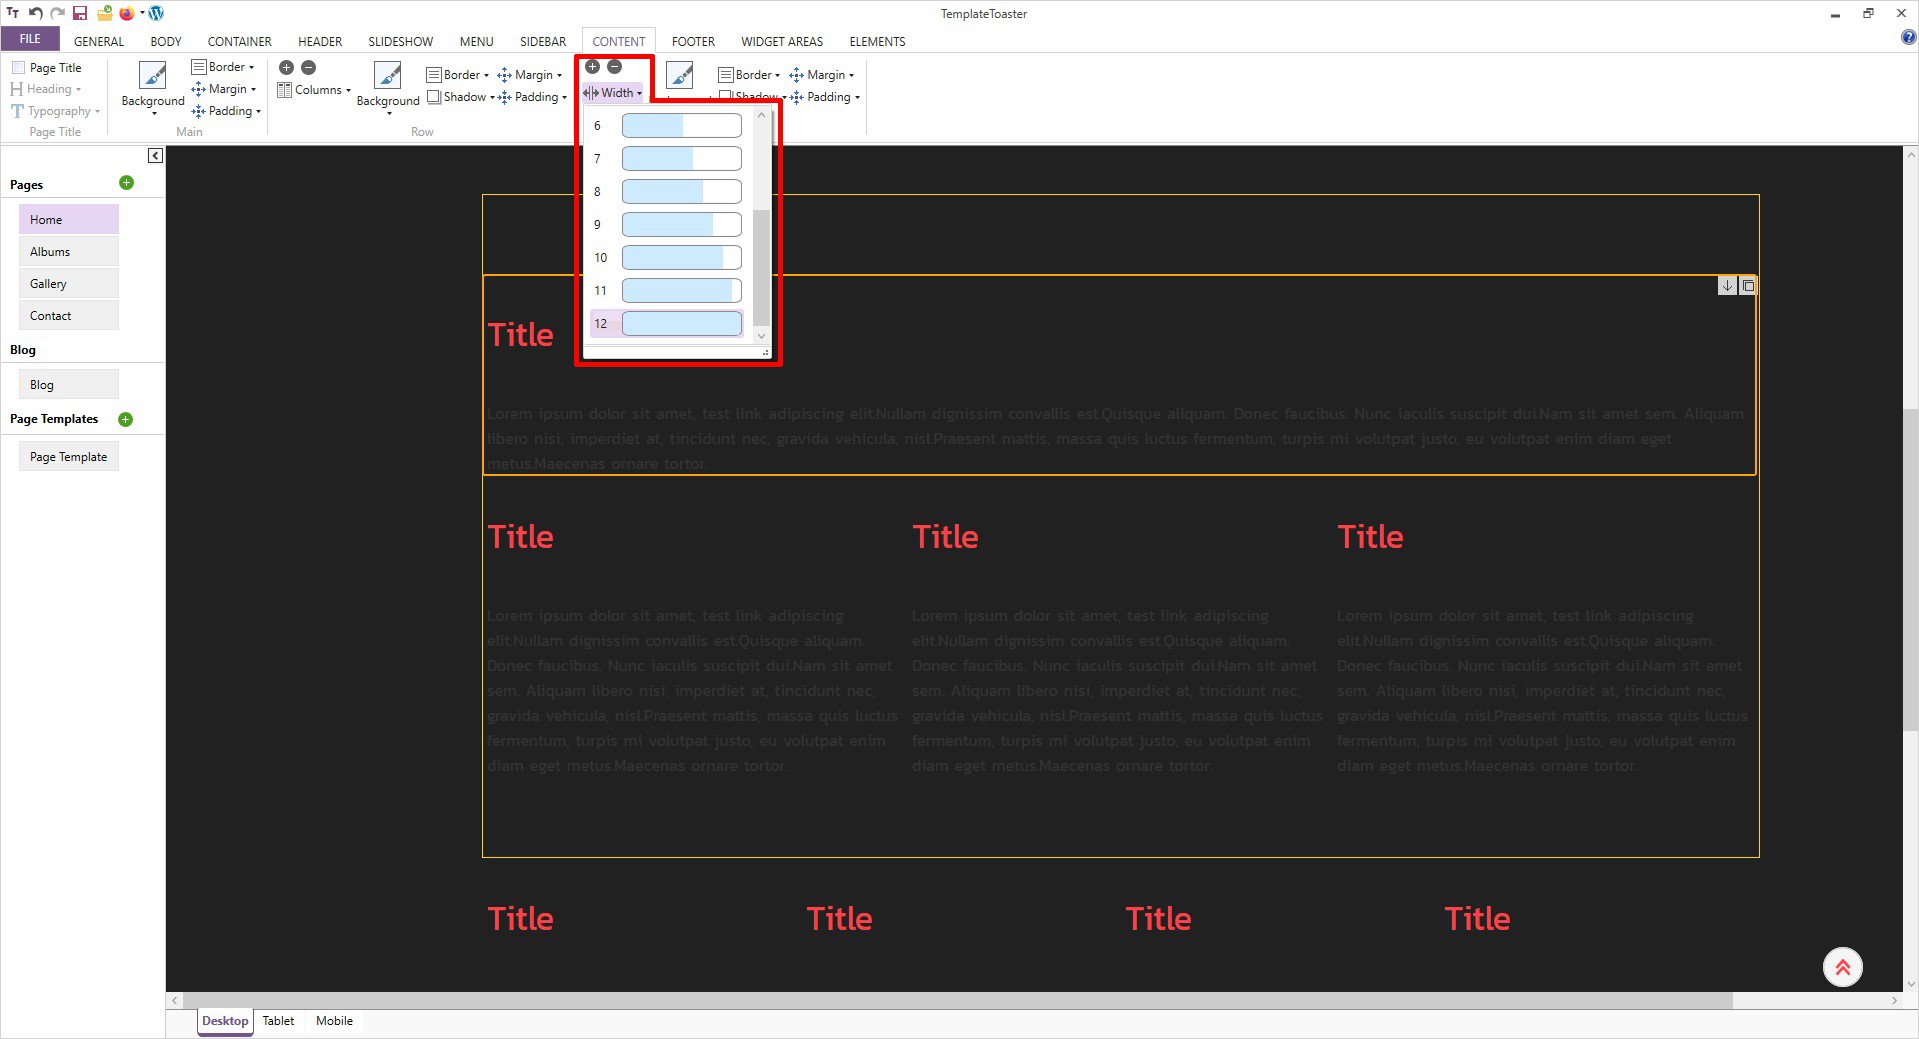Click the scroll-to-top double chevron button

click(1842, 967)
